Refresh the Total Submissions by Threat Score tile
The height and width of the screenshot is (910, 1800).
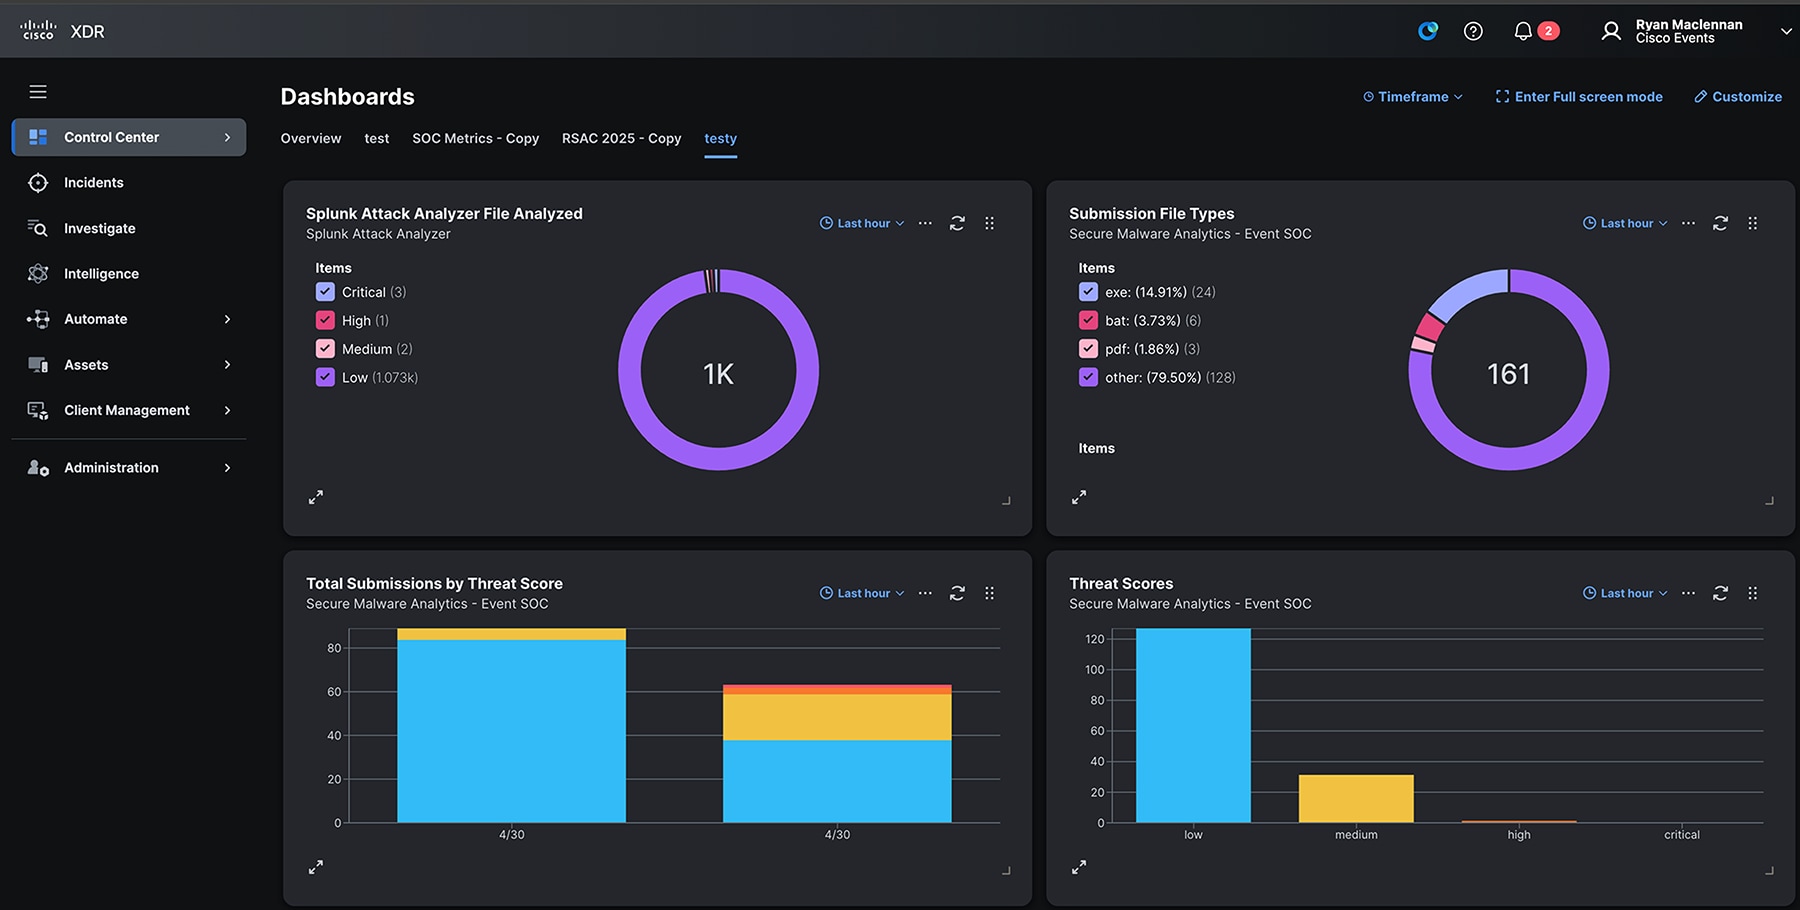click(957, 593)
